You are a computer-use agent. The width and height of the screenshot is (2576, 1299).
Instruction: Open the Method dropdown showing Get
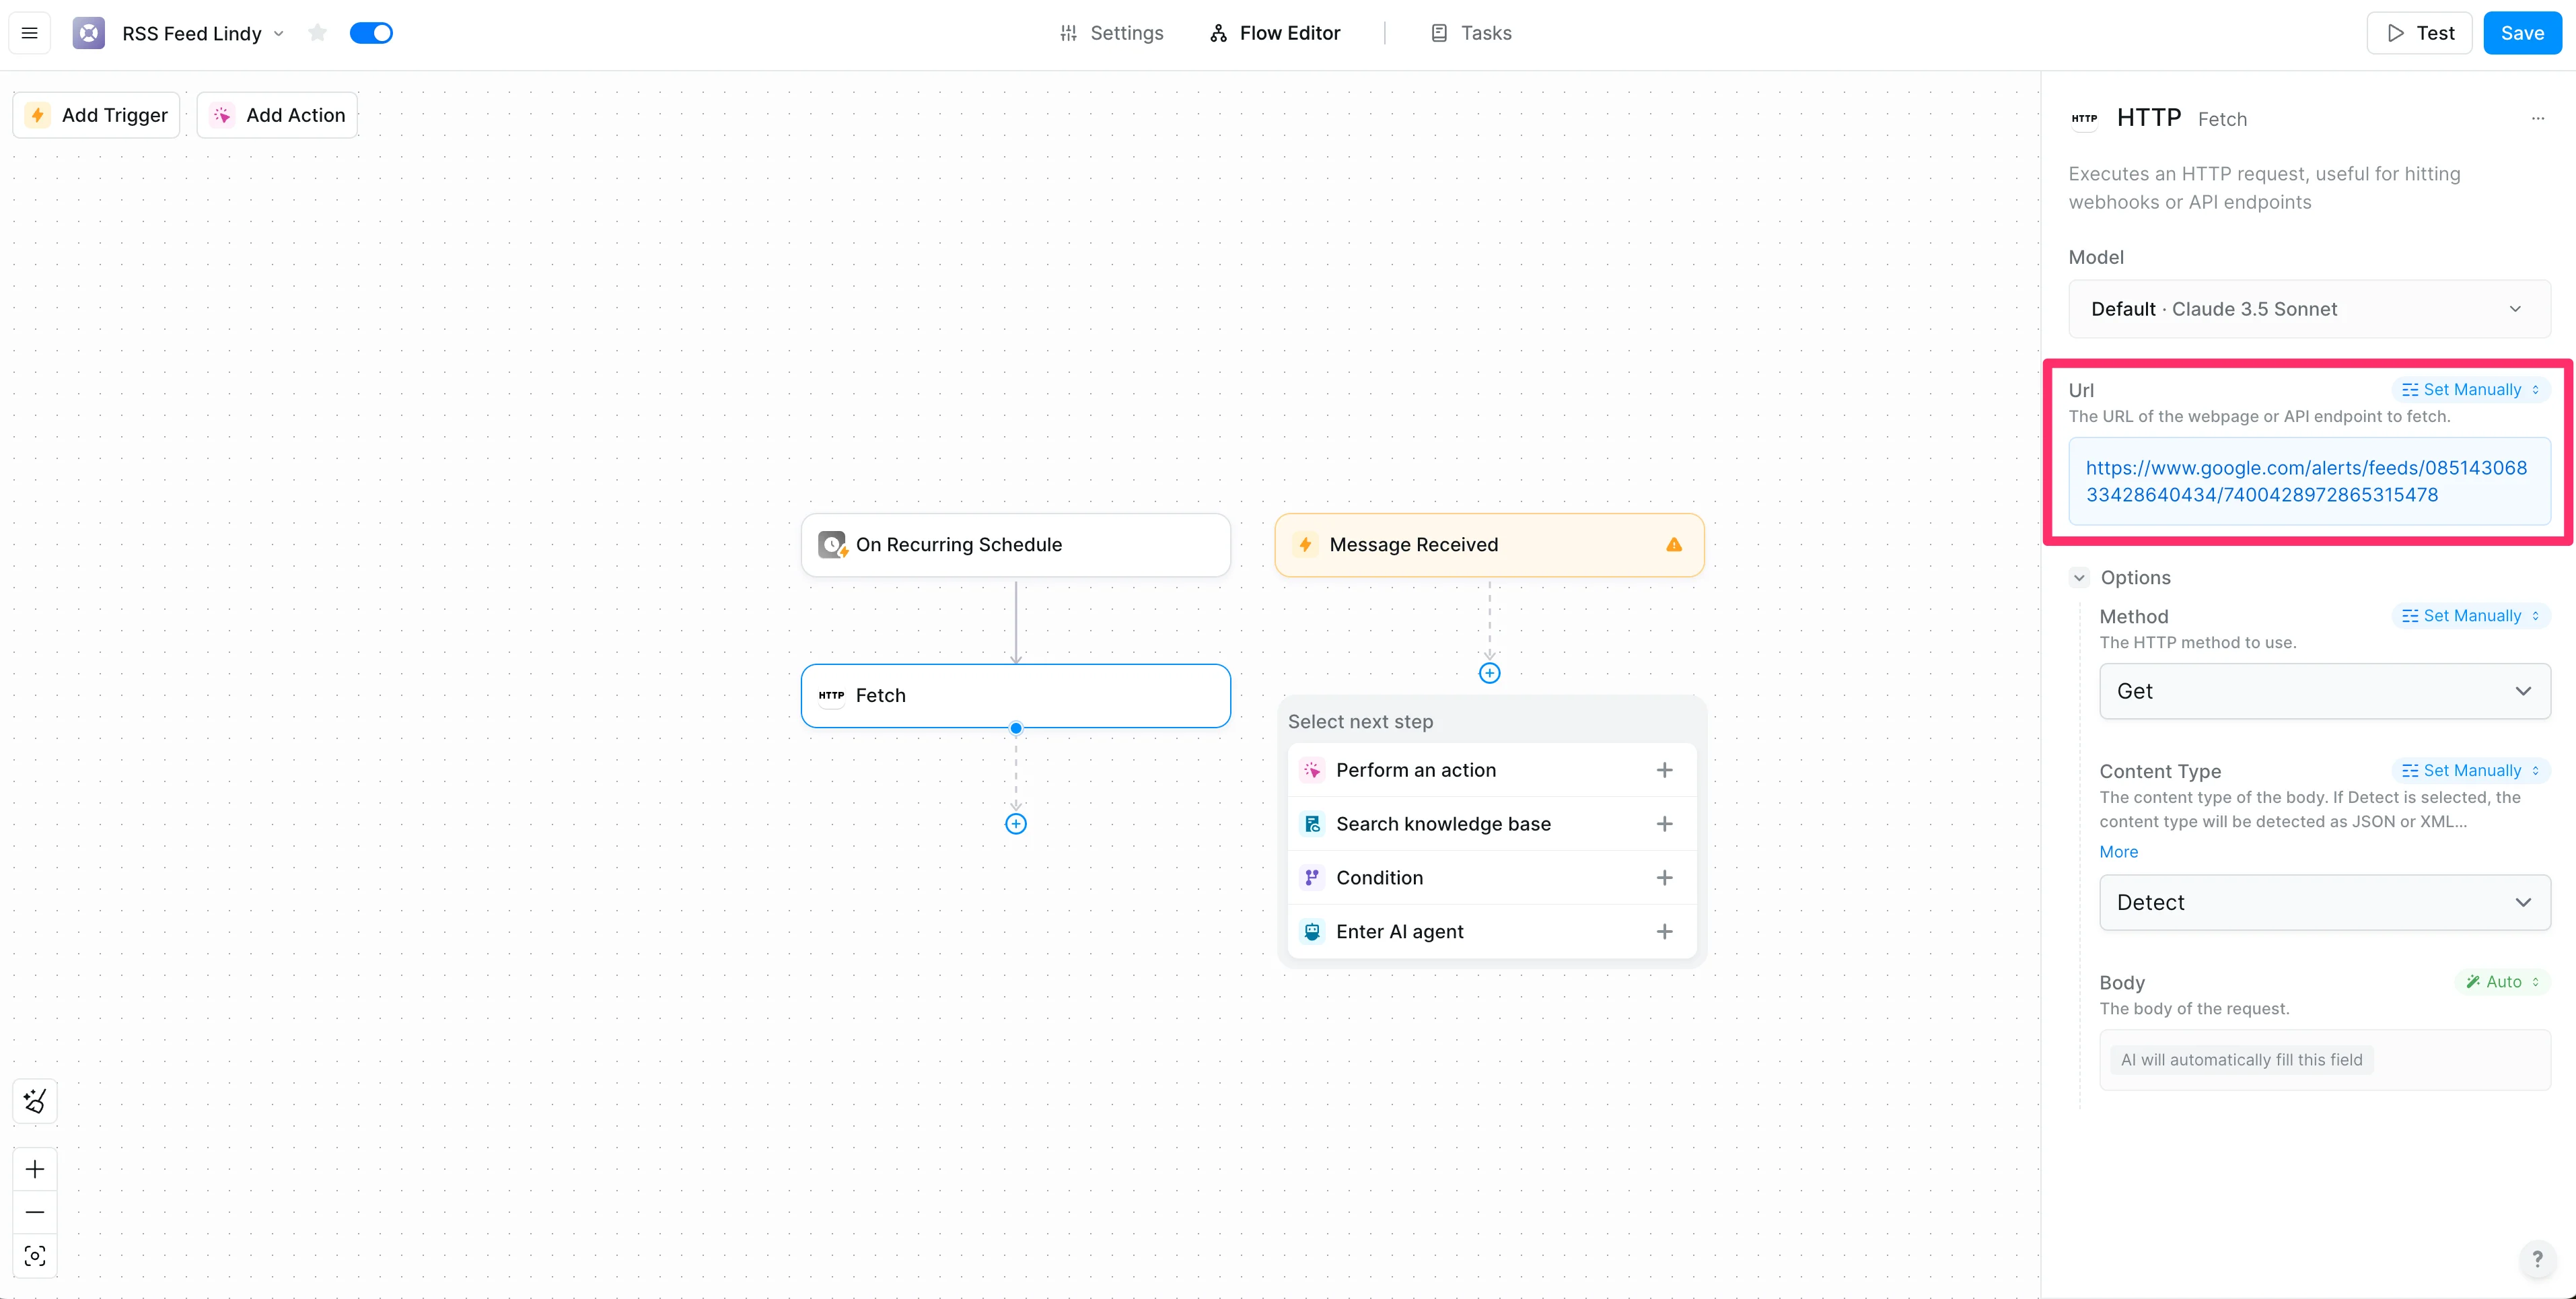(x=2324, y=691)
